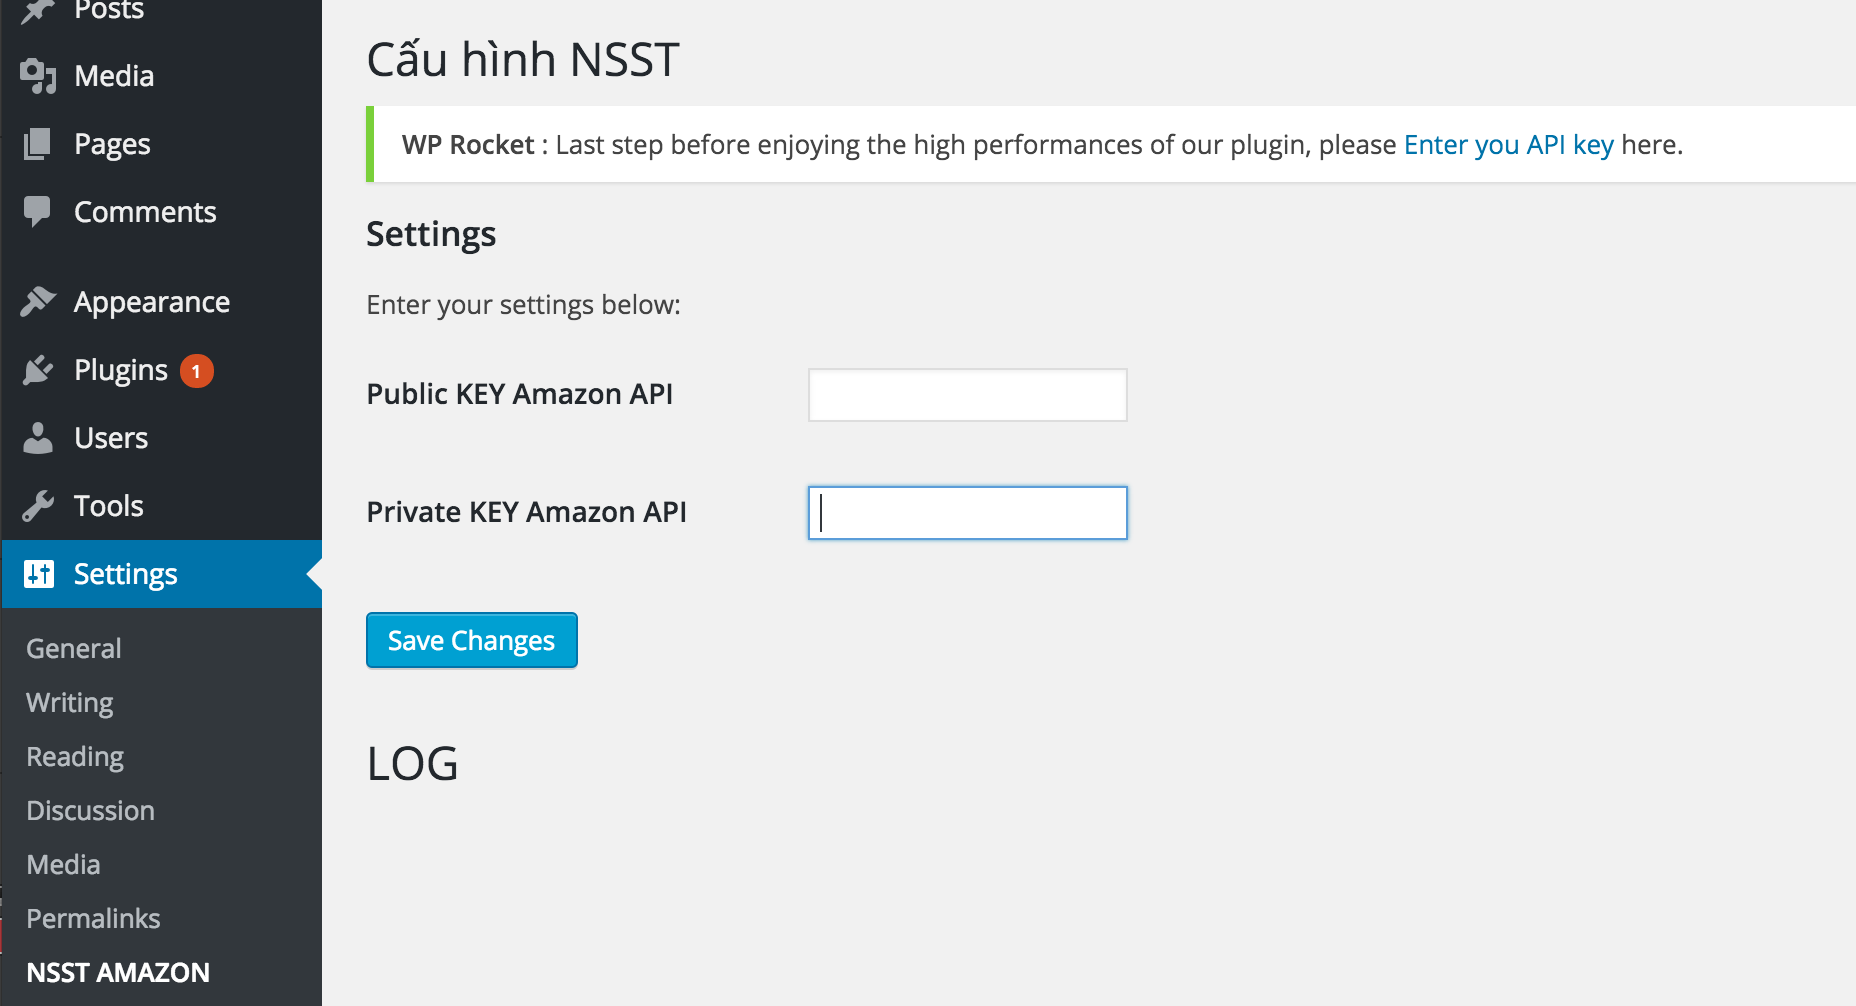1856x1006 pixels.
Task: Focus the Public KEY Amazon API field
Action: (x=967, y=395)
